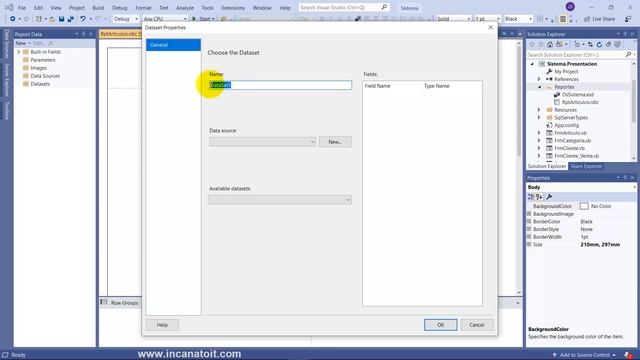Click the Save All icon in toolbar
The width and height of the screenshot is (640, 360).
pyautogui.click(x=71, y=19)
